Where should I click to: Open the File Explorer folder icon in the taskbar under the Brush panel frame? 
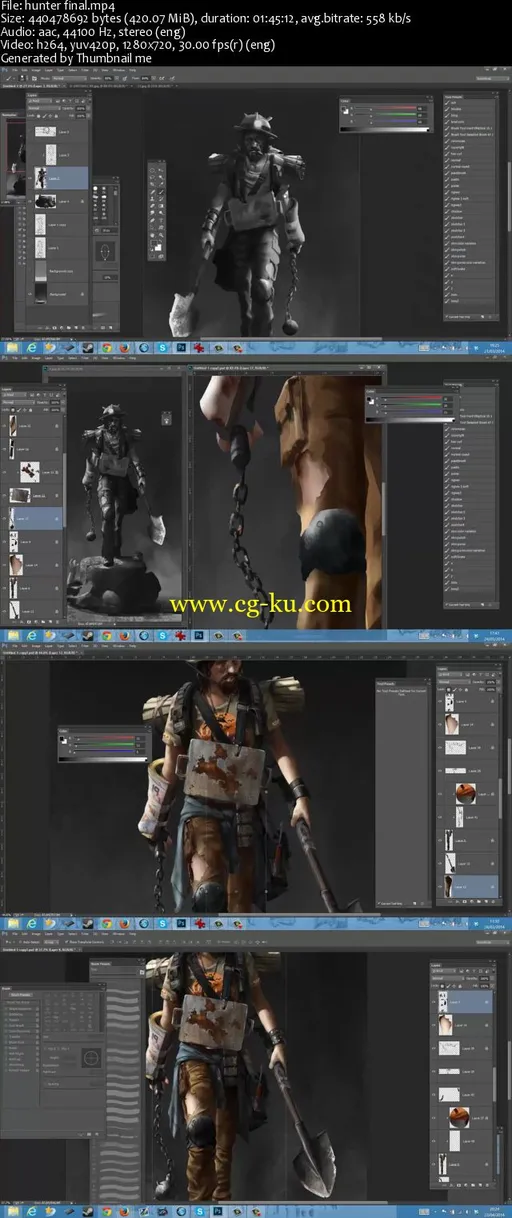(12, 1211)
